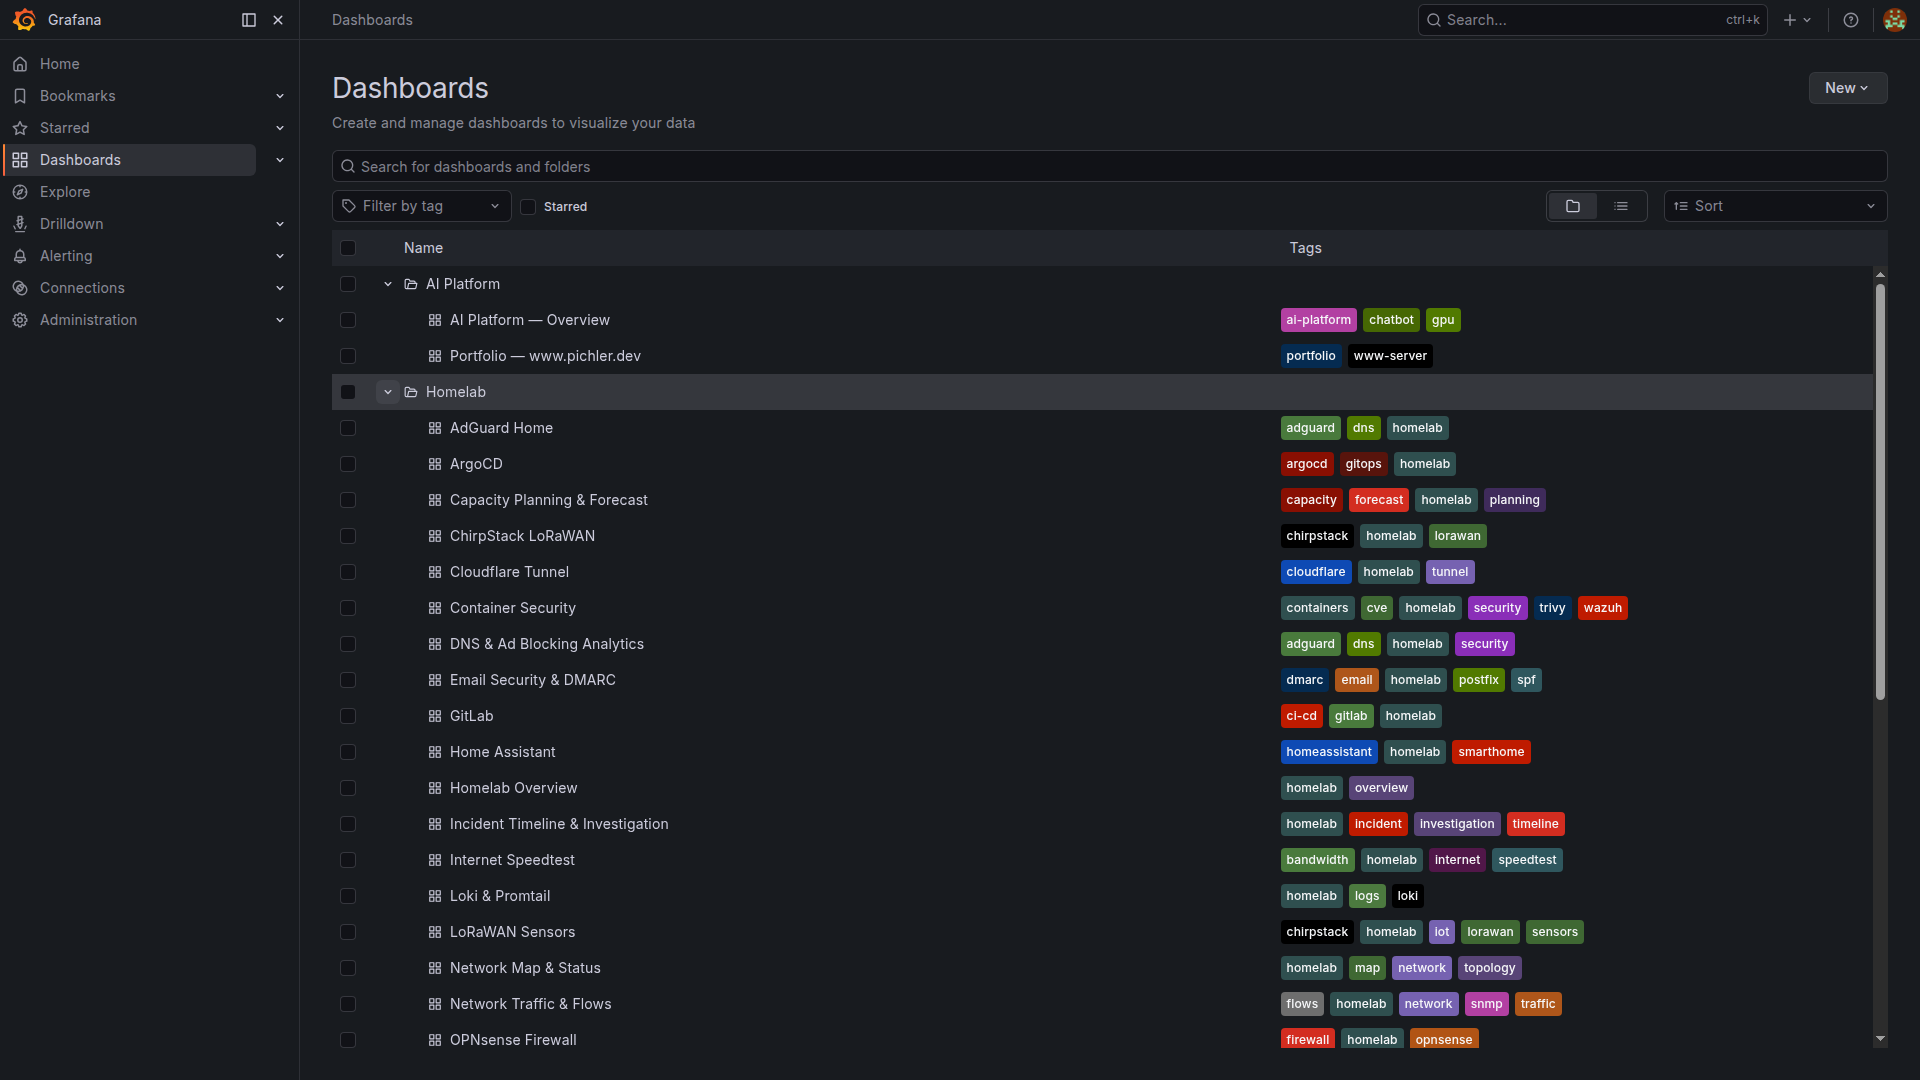Collapse the AI Platform folder

[388, 284]
